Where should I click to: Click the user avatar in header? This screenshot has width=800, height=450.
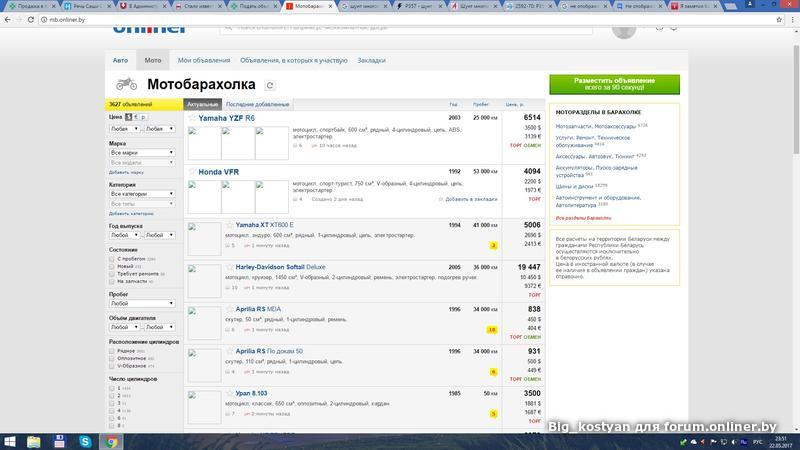click(x=624, y=32)
